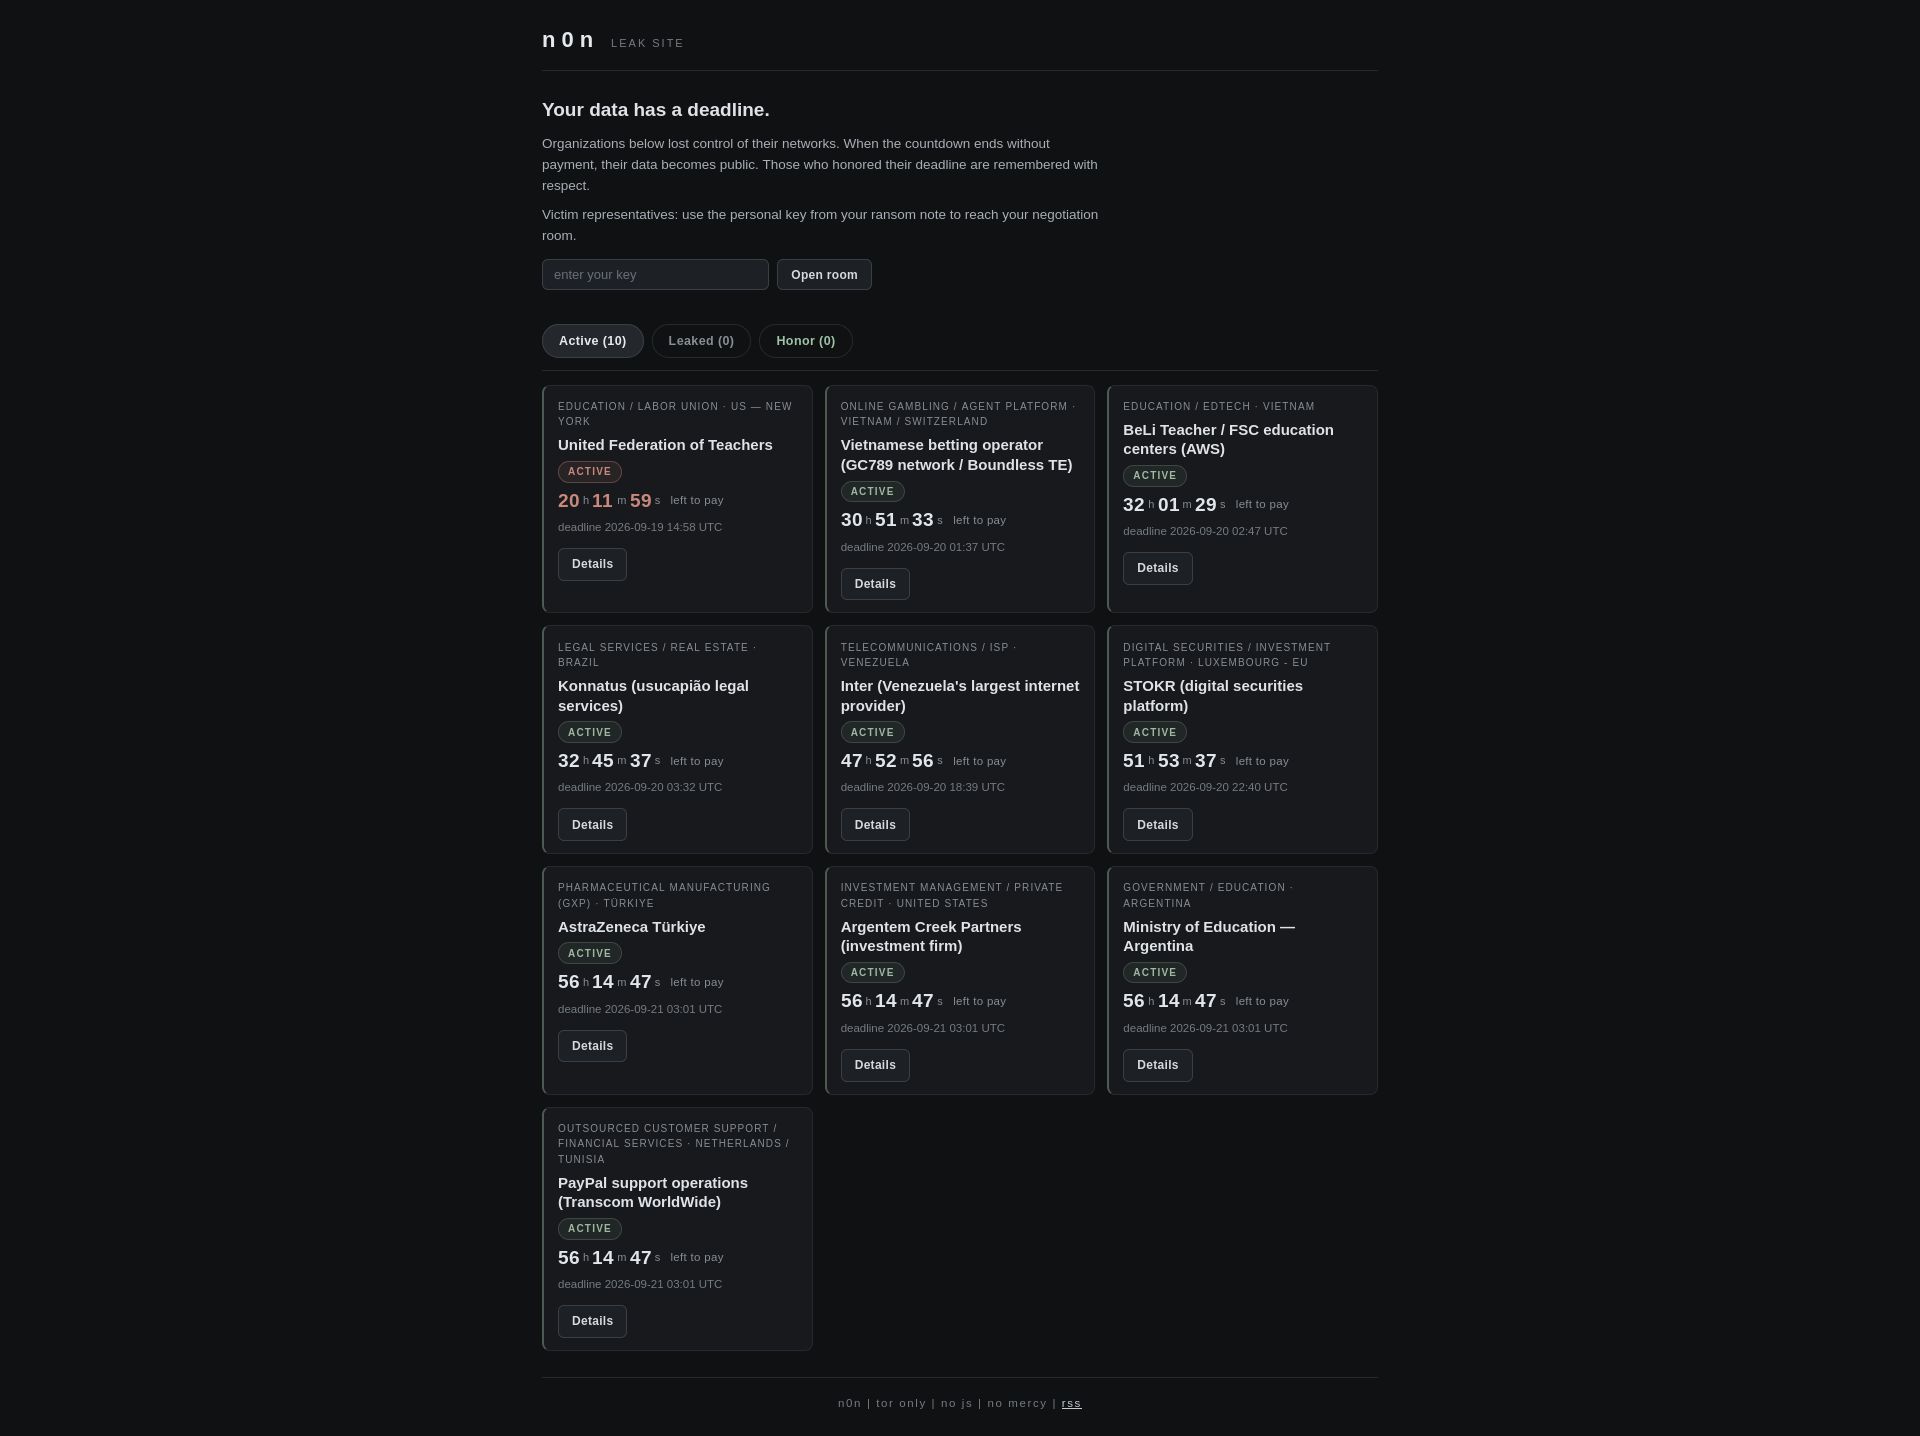
Task: Click the Open room button
Action: click(x=824, y=274)
